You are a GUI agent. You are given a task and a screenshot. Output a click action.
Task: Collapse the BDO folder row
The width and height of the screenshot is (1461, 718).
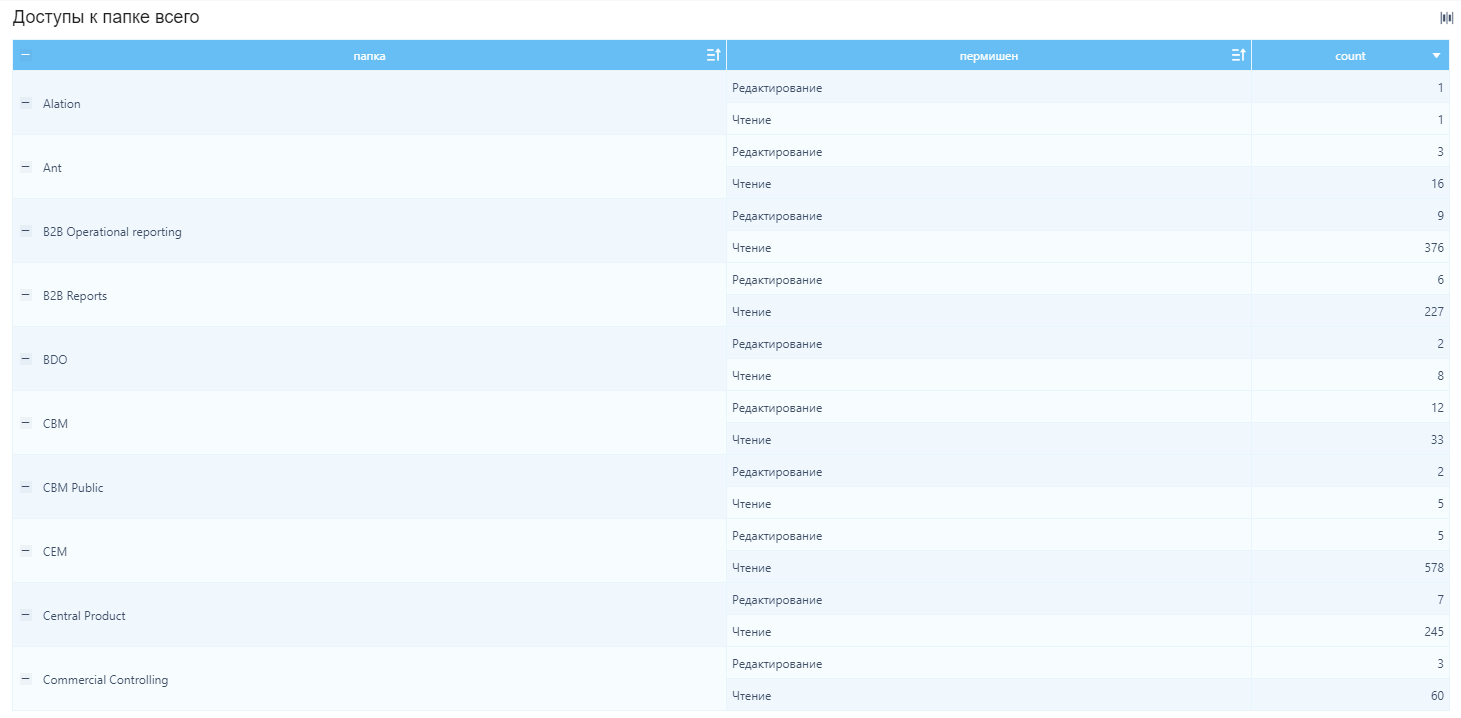pos(26,359)
